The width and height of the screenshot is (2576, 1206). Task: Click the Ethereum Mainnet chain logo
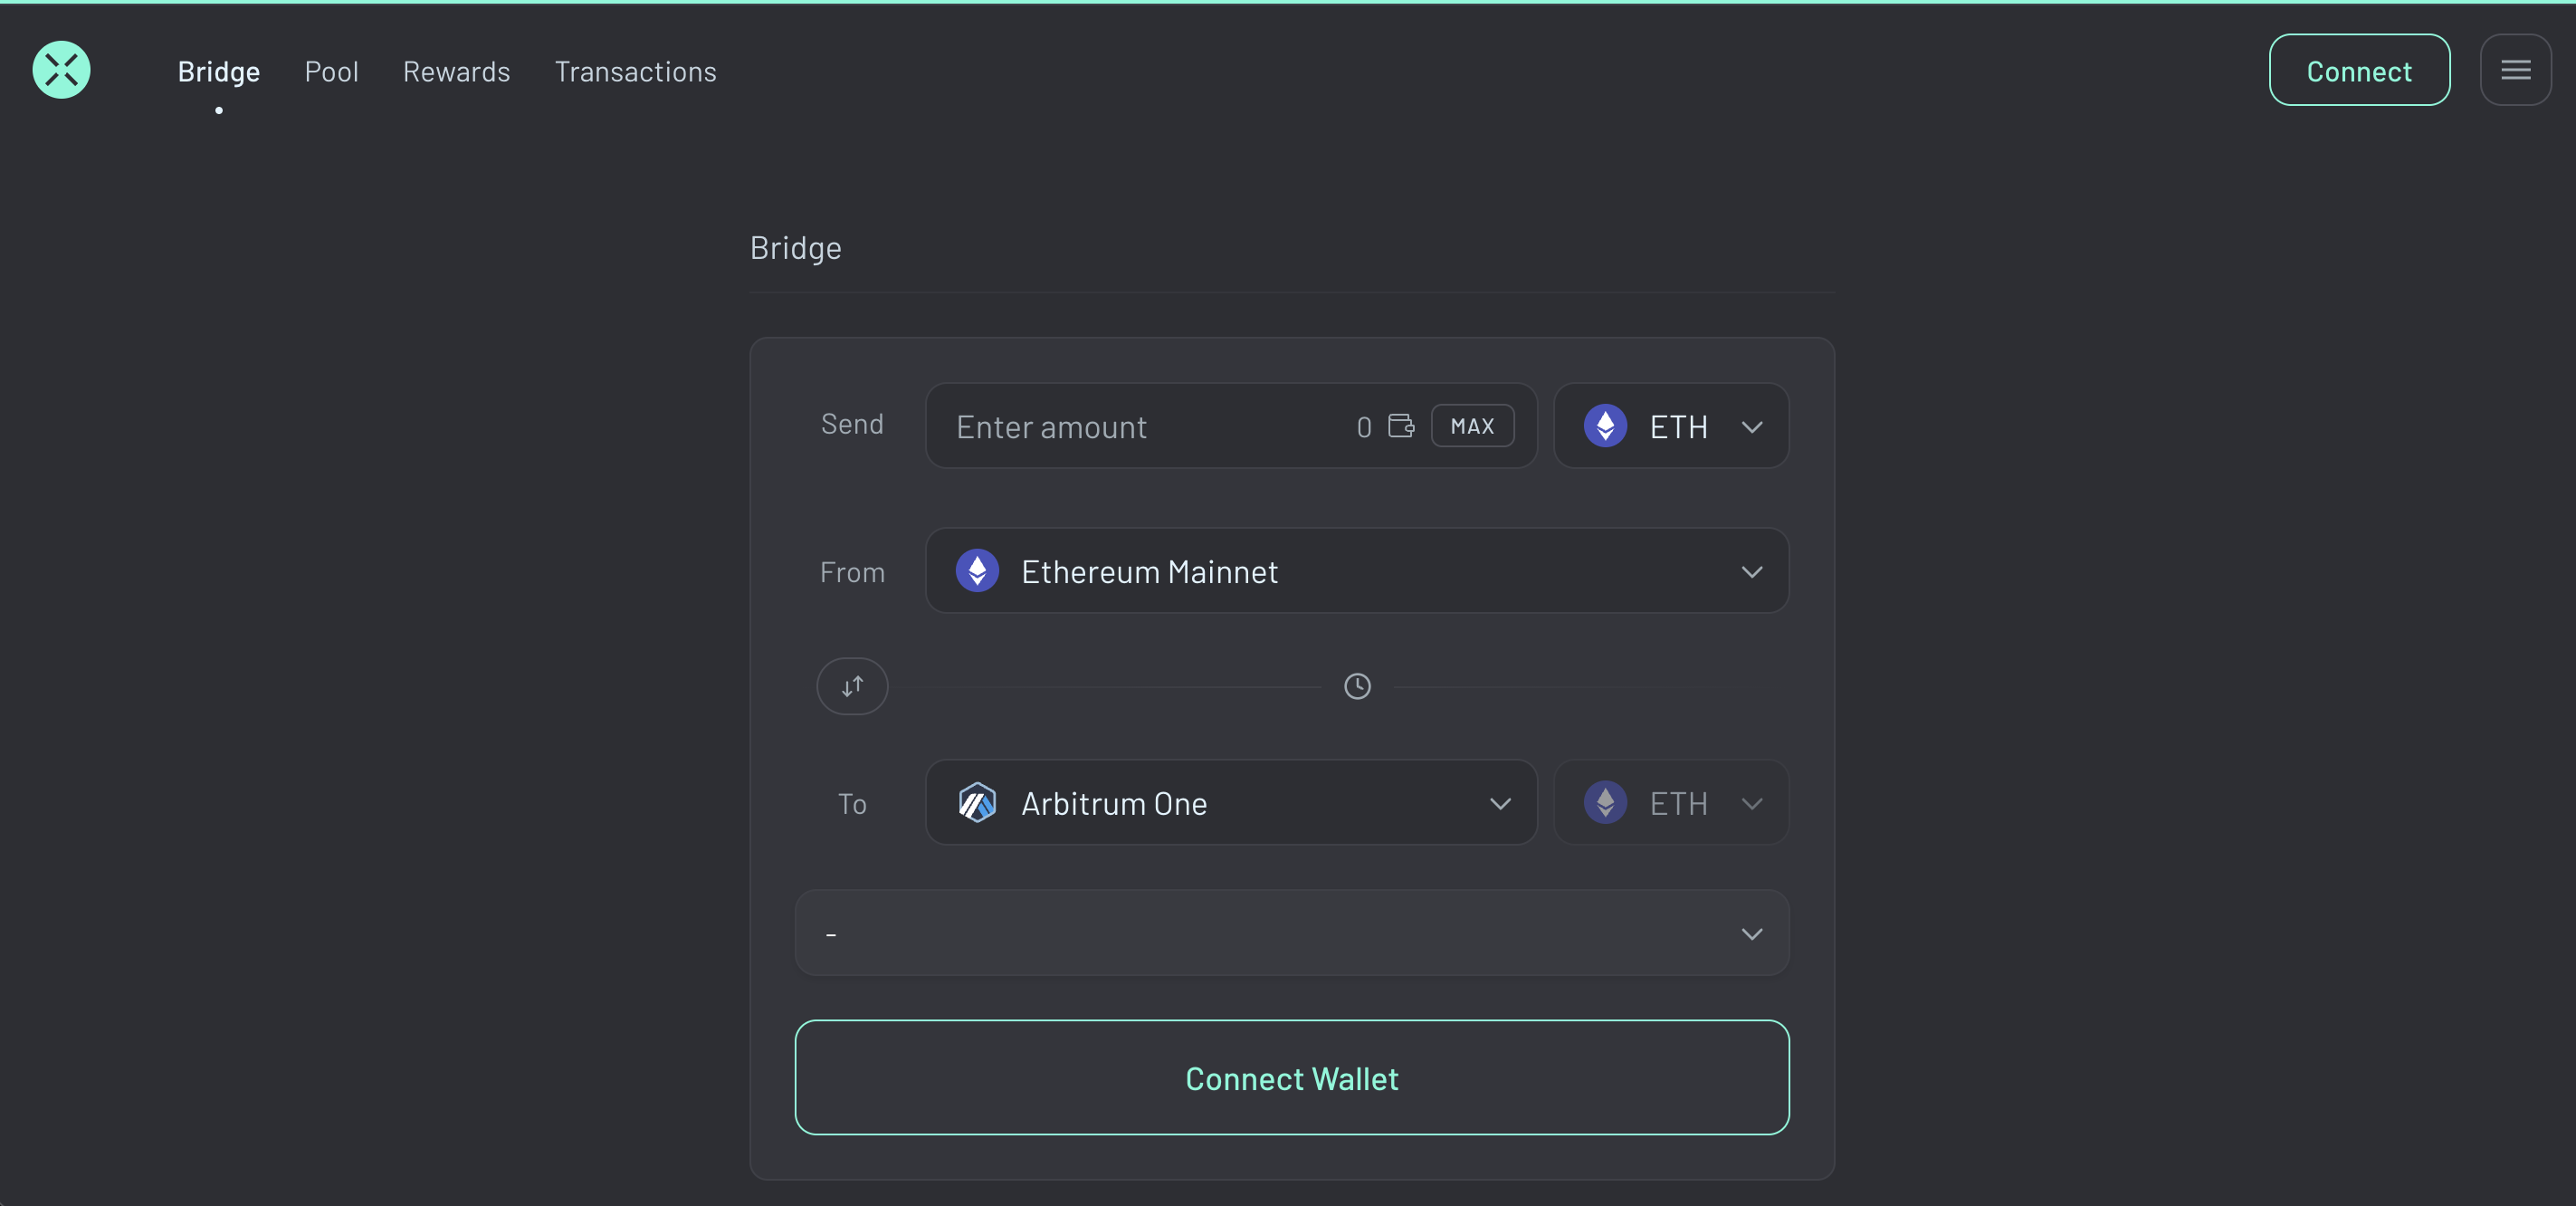[977, 571]
